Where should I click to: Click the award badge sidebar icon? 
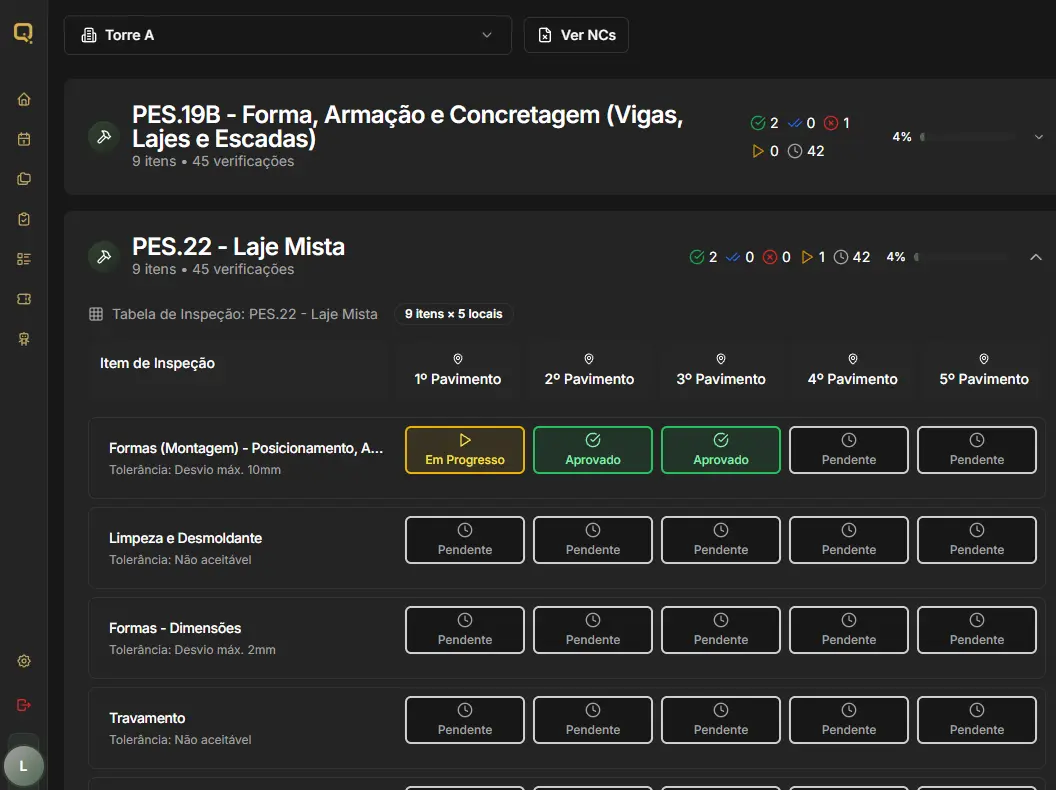point(24,339)
